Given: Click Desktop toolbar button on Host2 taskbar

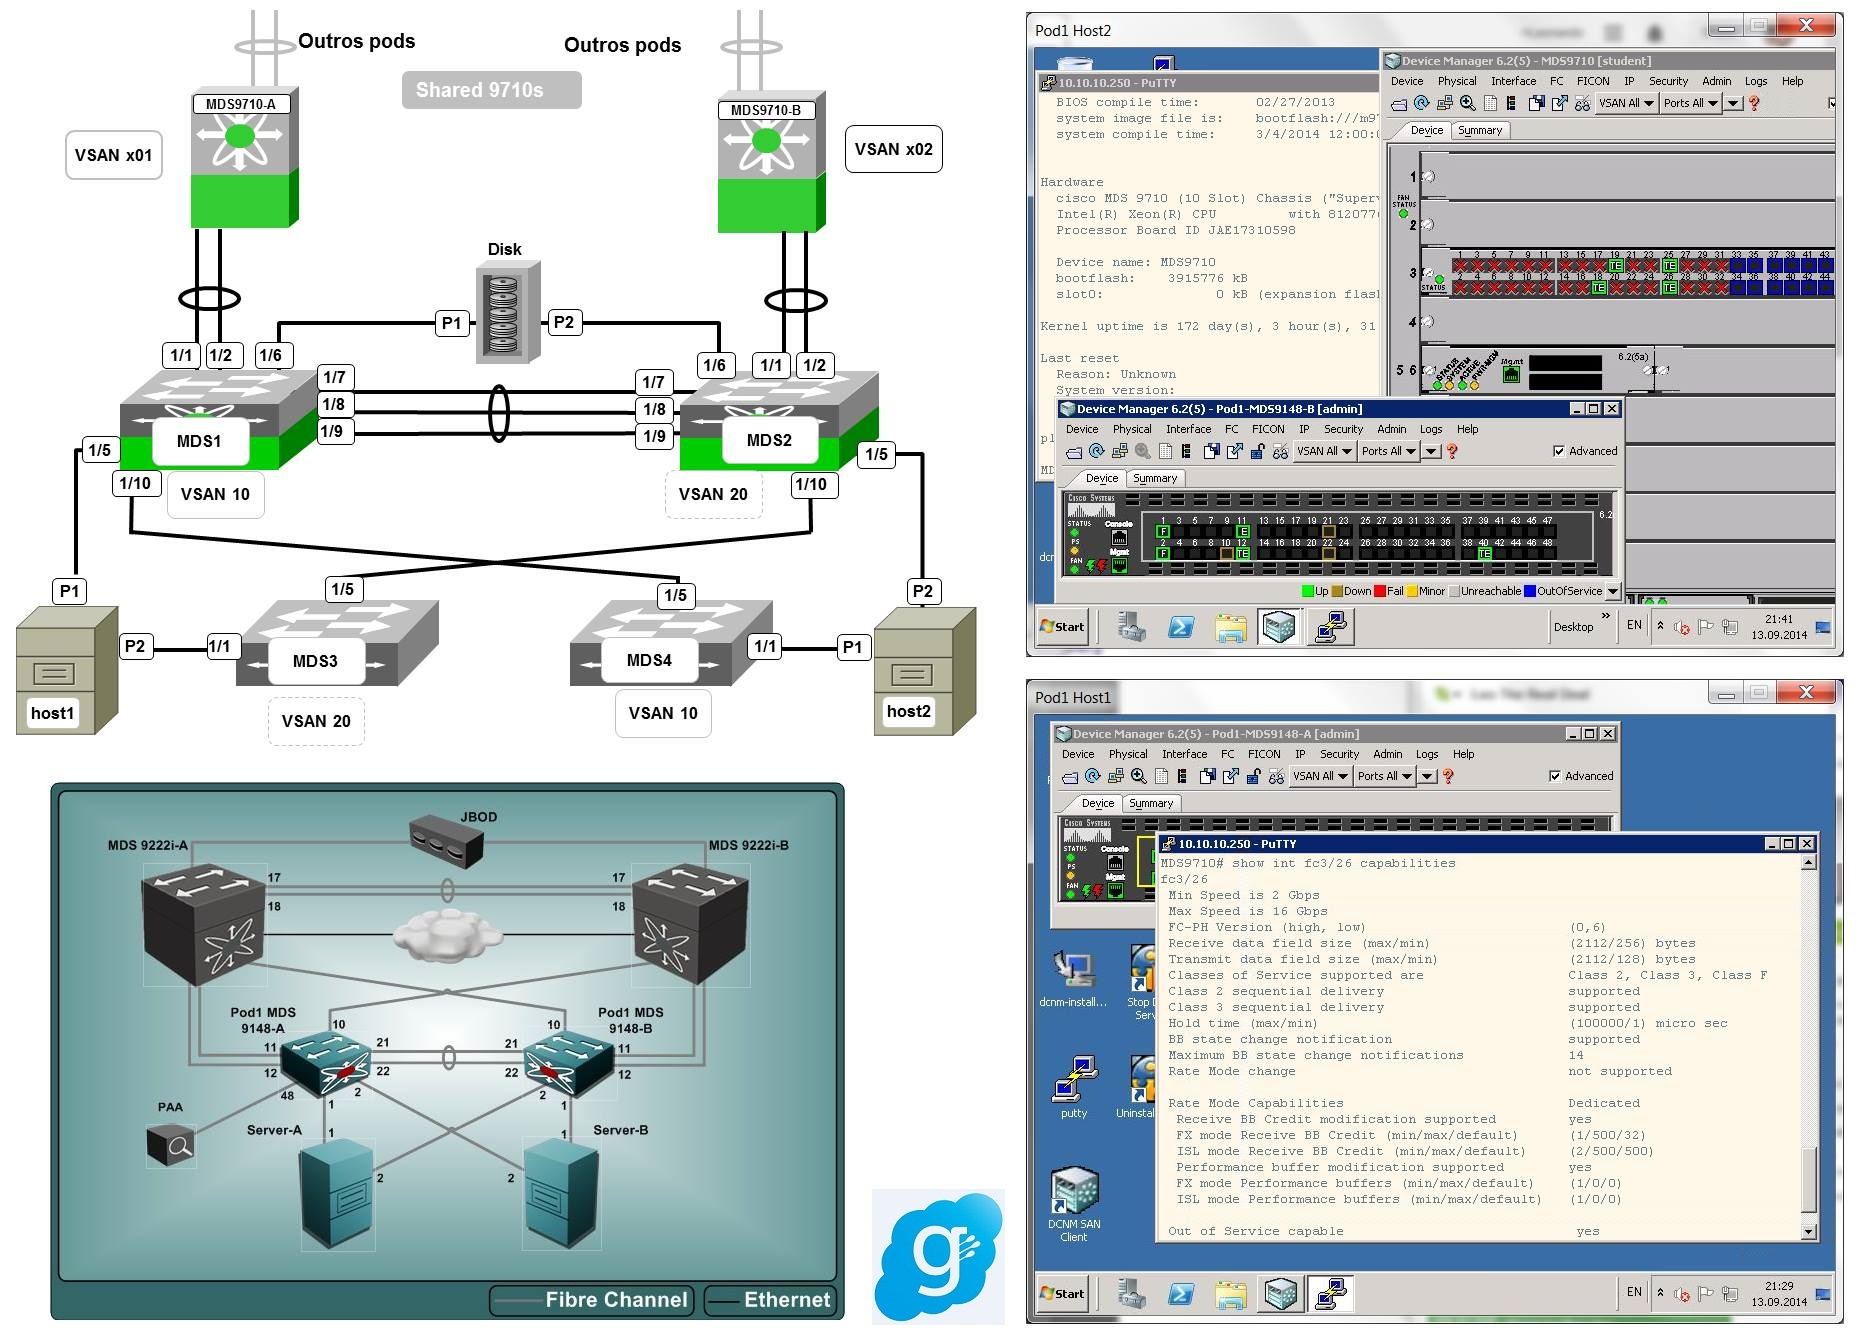Looking at the screenshot, I should (1573, 627).
